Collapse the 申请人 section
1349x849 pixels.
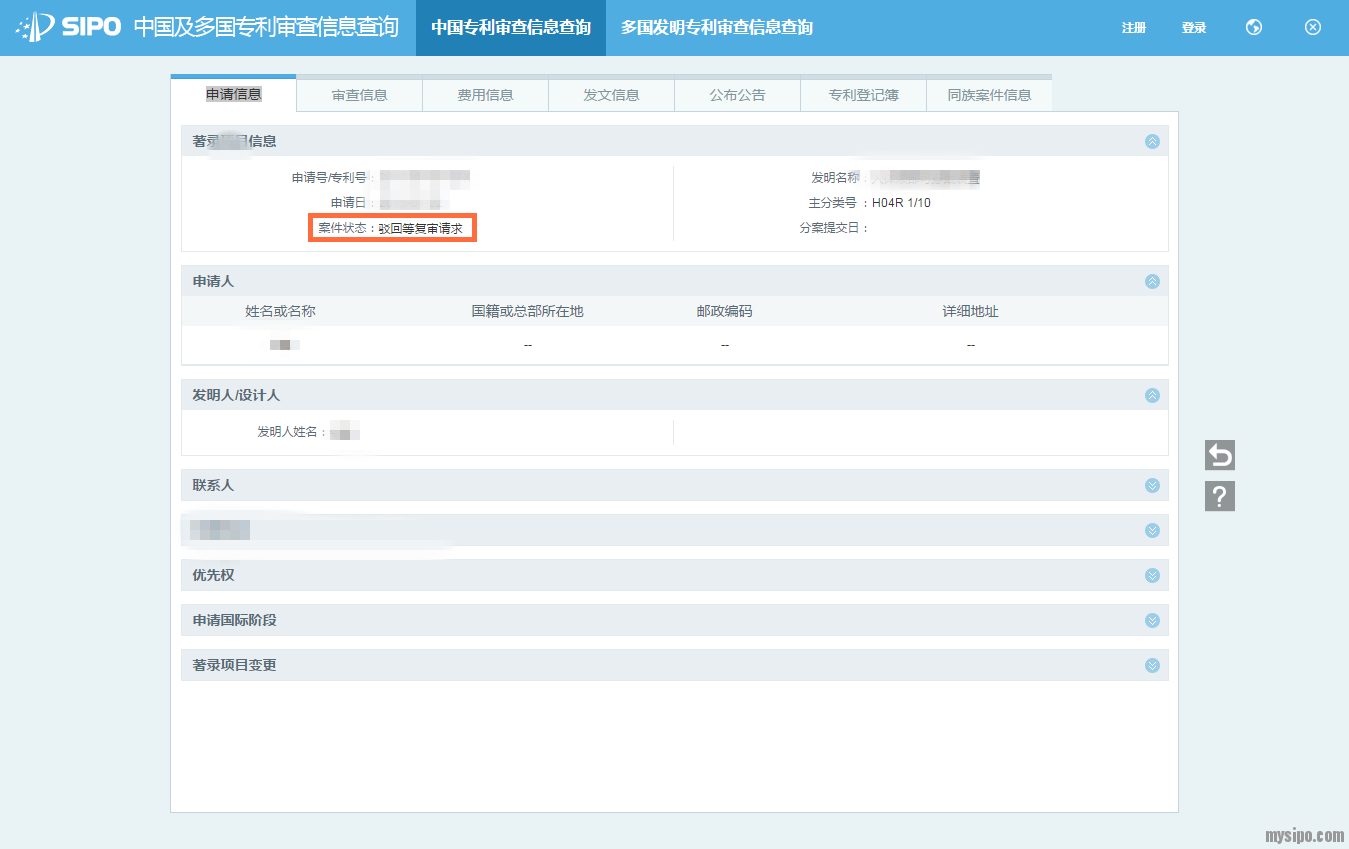pos(1152,282)
